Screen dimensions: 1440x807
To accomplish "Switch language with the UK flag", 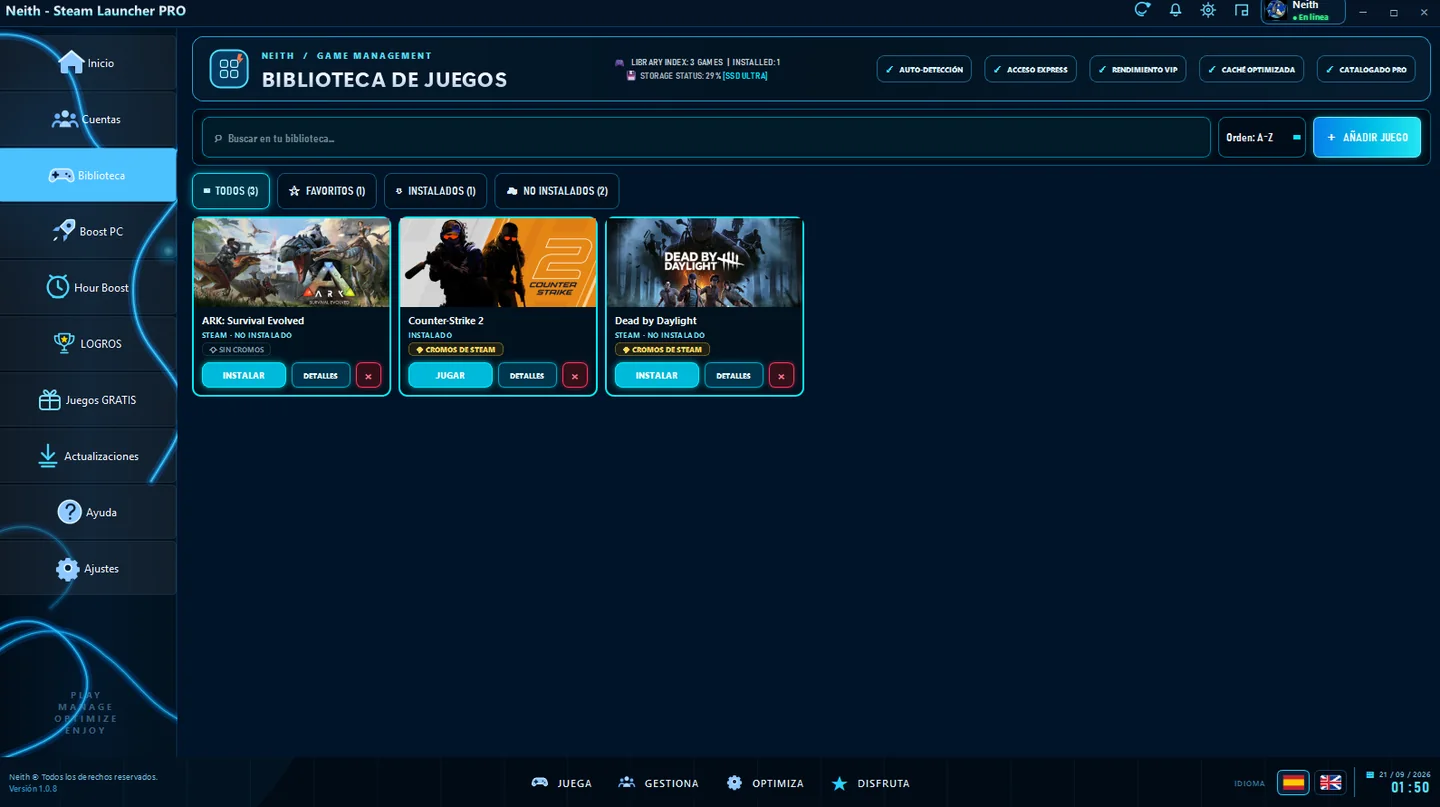I will (1330, 782).
